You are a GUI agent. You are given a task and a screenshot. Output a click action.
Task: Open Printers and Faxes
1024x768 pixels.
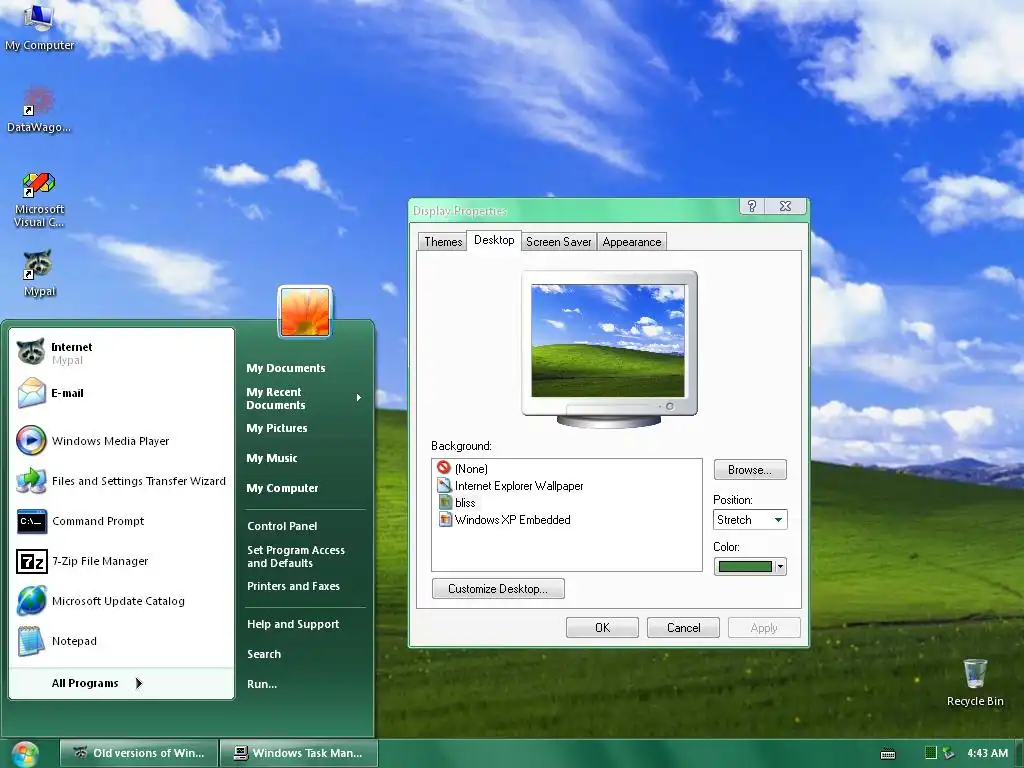293,586
